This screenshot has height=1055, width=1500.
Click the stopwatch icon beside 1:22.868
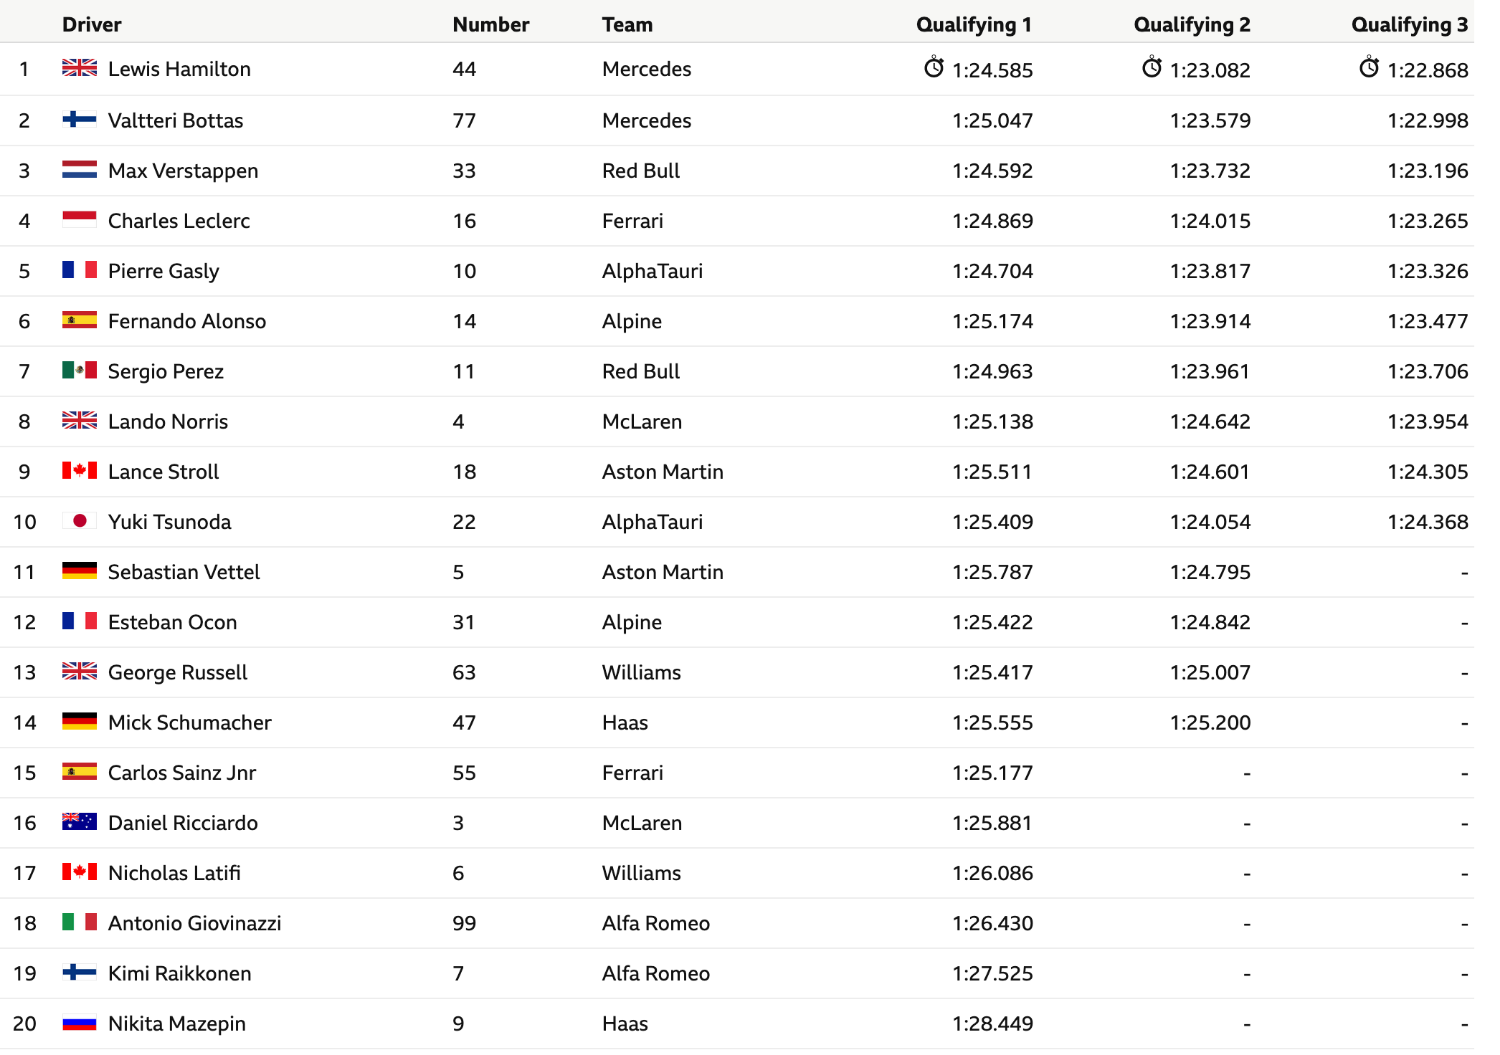coord(1369,67)
